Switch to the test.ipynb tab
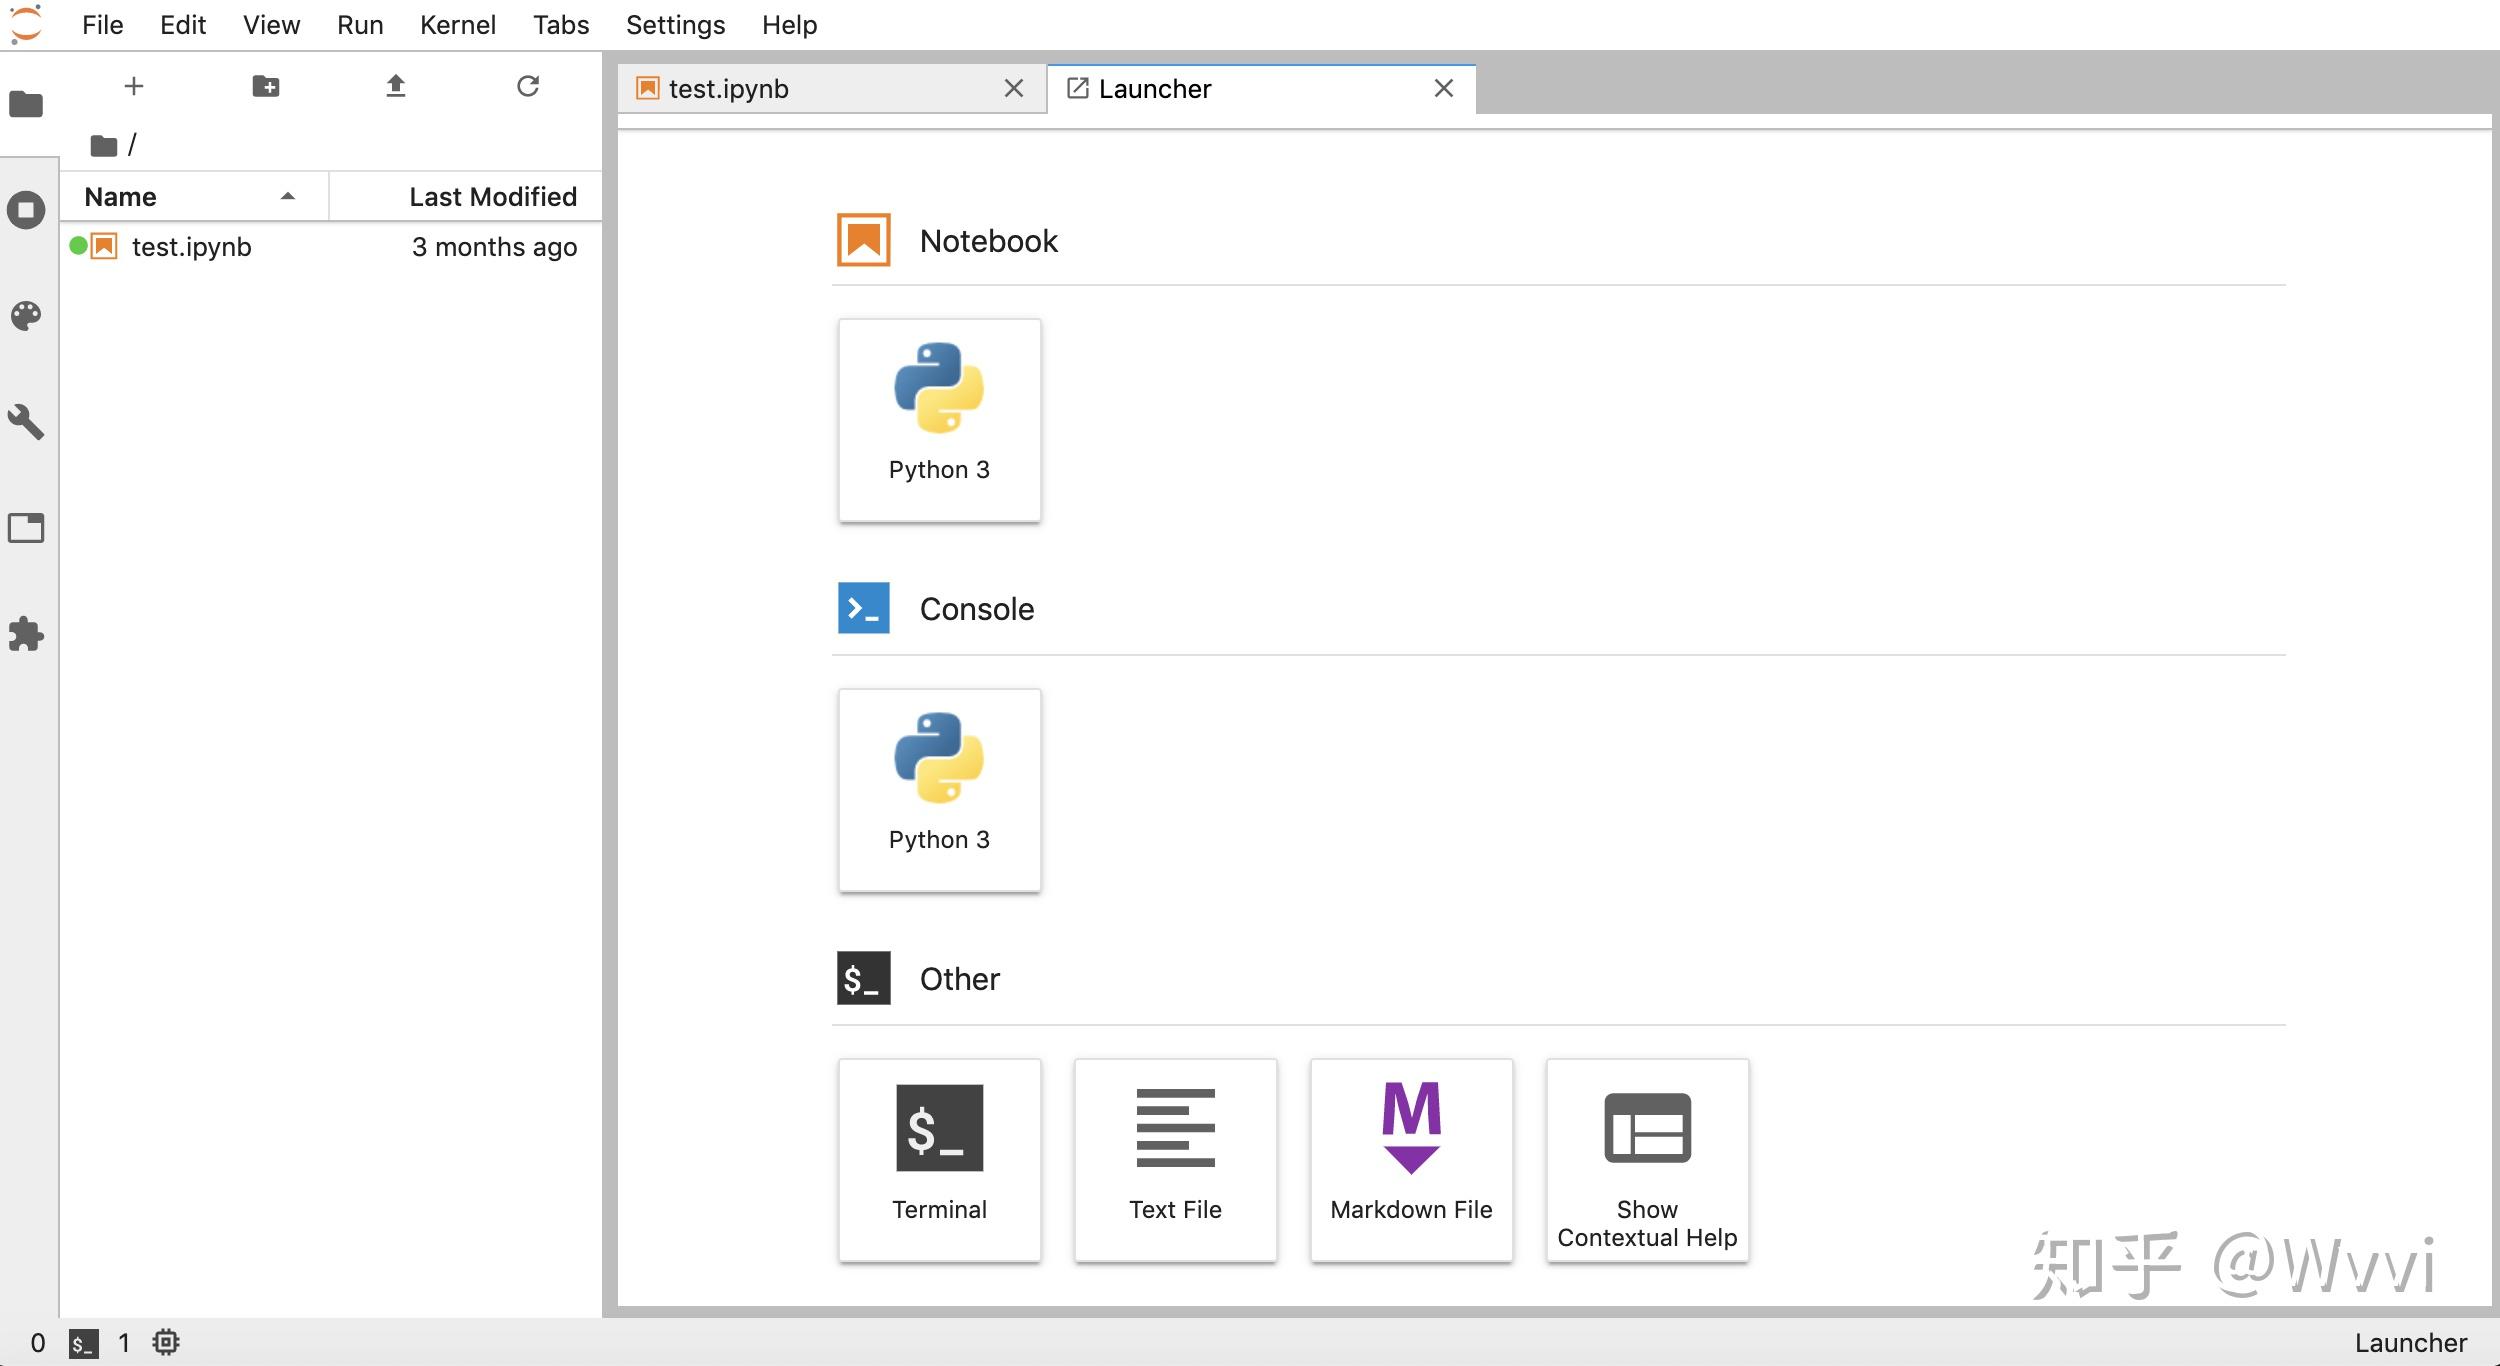Screen dimensions: 2500x1366 (x=729, y=89)
